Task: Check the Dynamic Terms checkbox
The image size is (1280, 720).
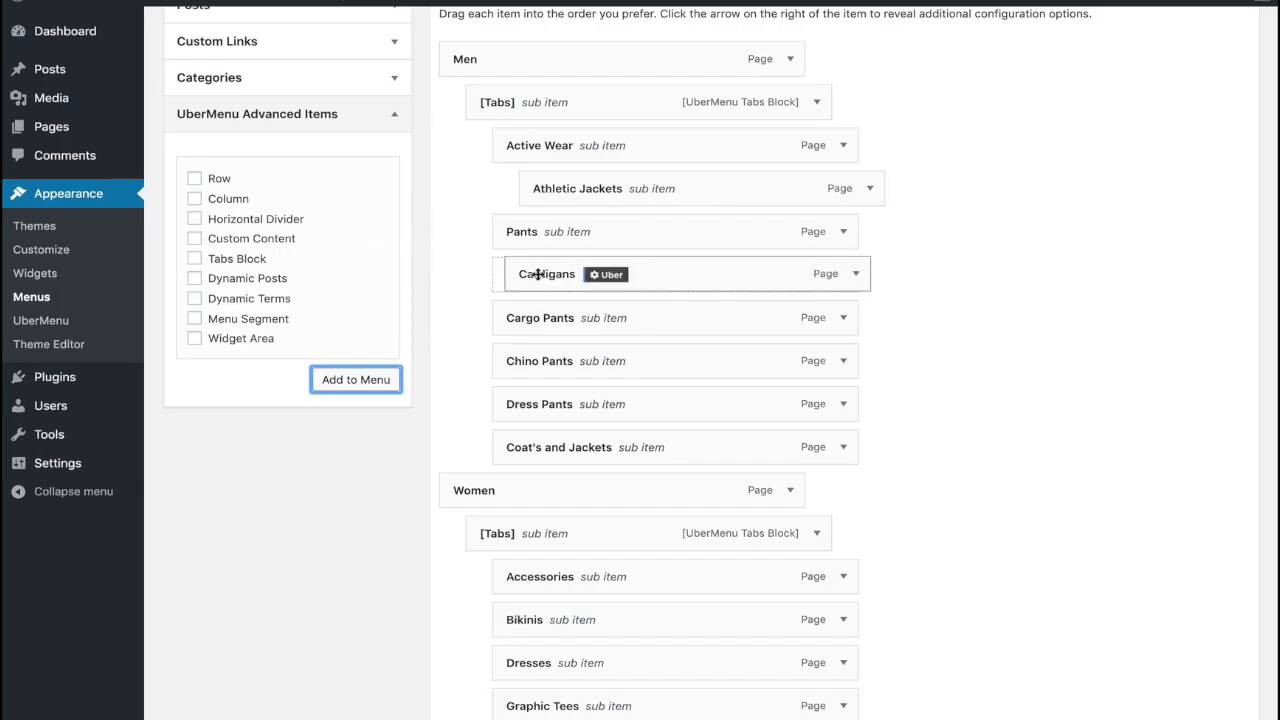Action: click(194, 298)
